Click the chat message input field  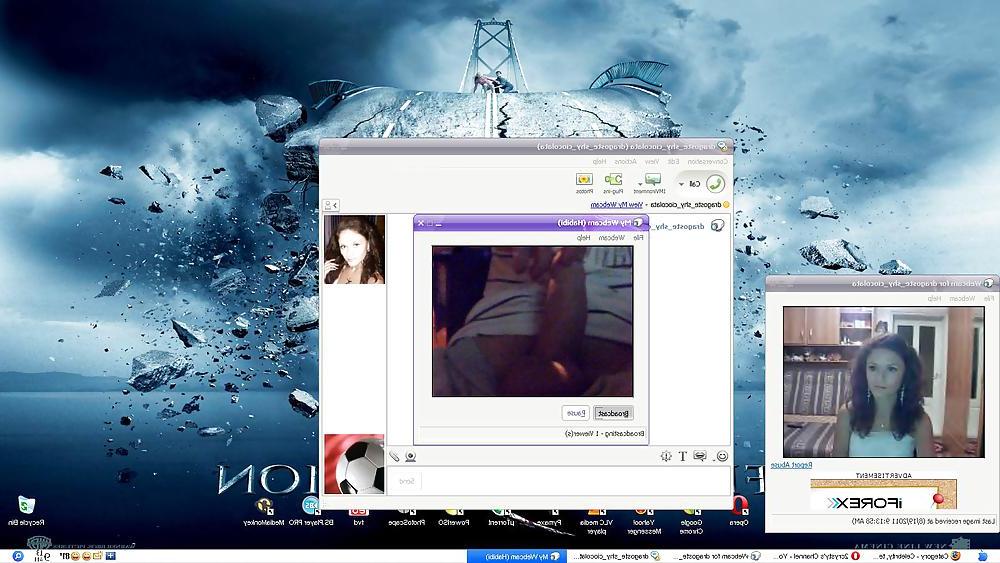pos(574,481)
